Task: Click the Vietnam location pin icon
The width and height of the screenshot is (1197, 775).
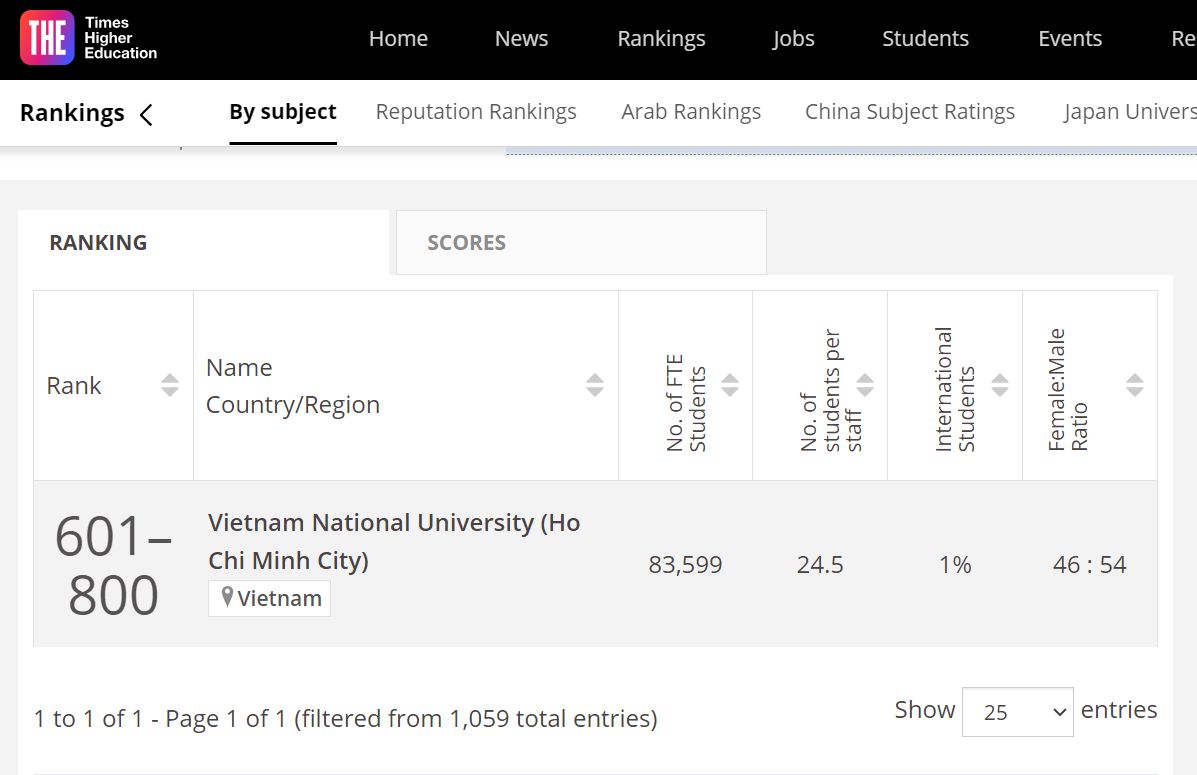Action: 227,597
